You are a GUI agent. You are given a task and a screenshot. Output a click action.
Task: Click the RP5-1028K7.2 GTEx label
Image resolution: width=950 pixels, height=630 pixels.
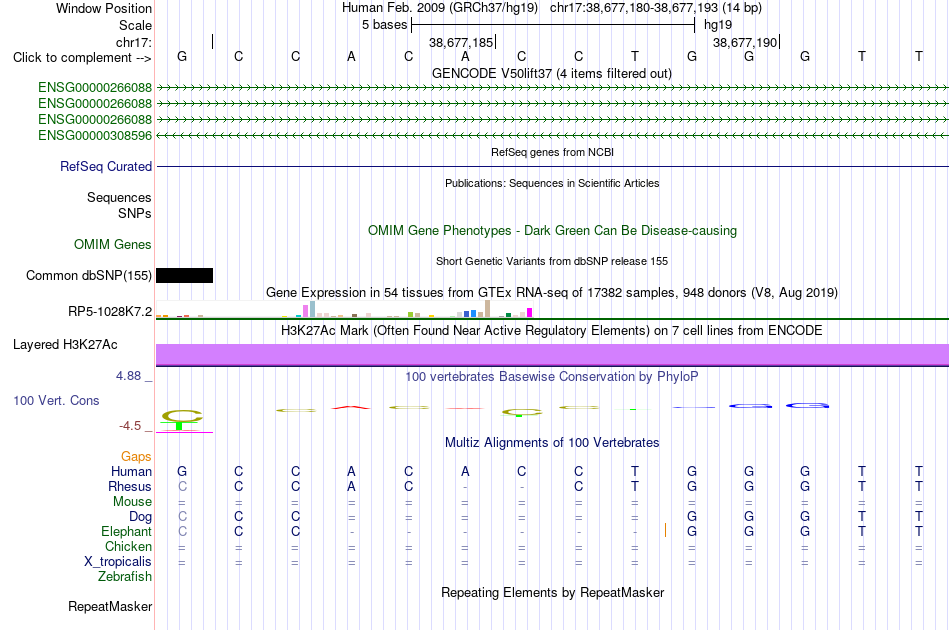pyautogui.click(x=110, y=311)
